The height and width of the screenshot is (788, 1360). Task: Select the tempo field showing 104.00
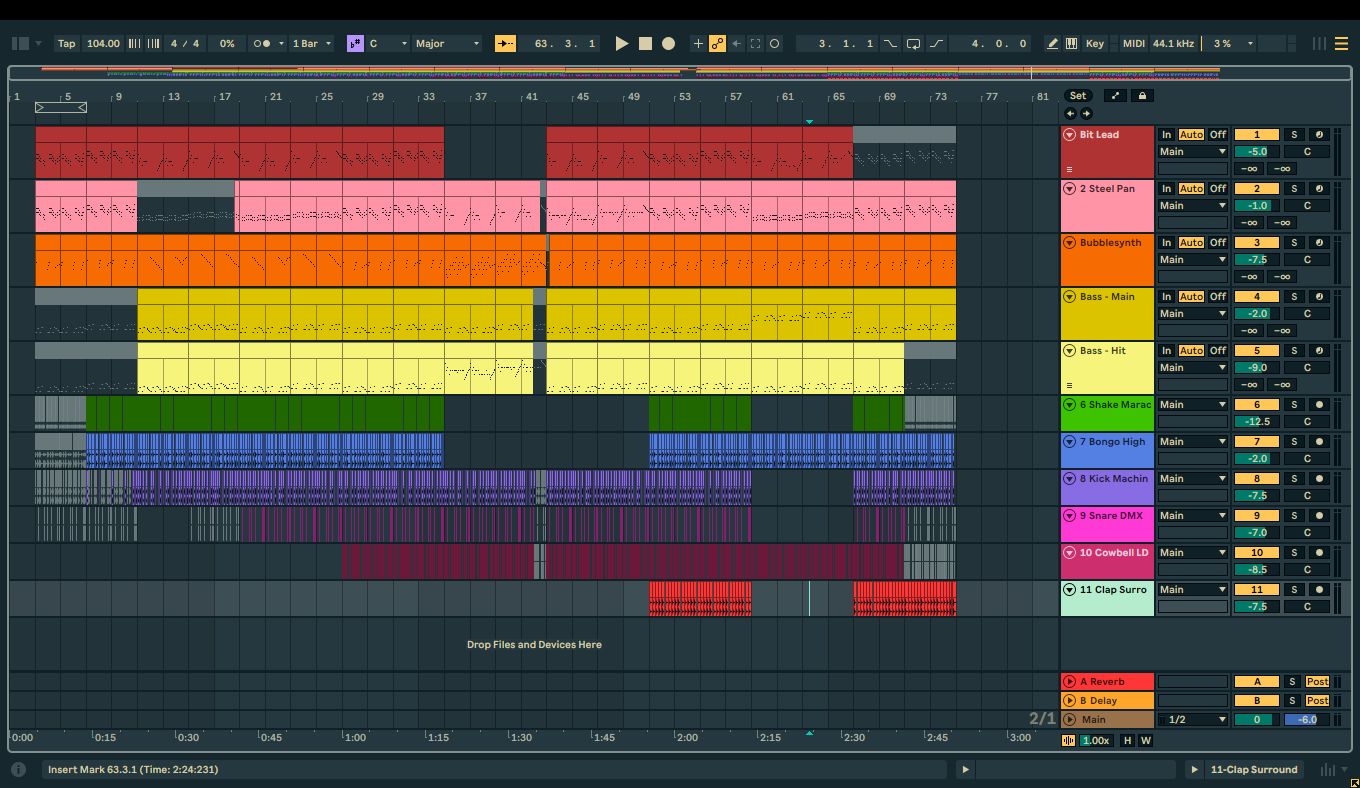pyautogui.click(x=103, y=44)
